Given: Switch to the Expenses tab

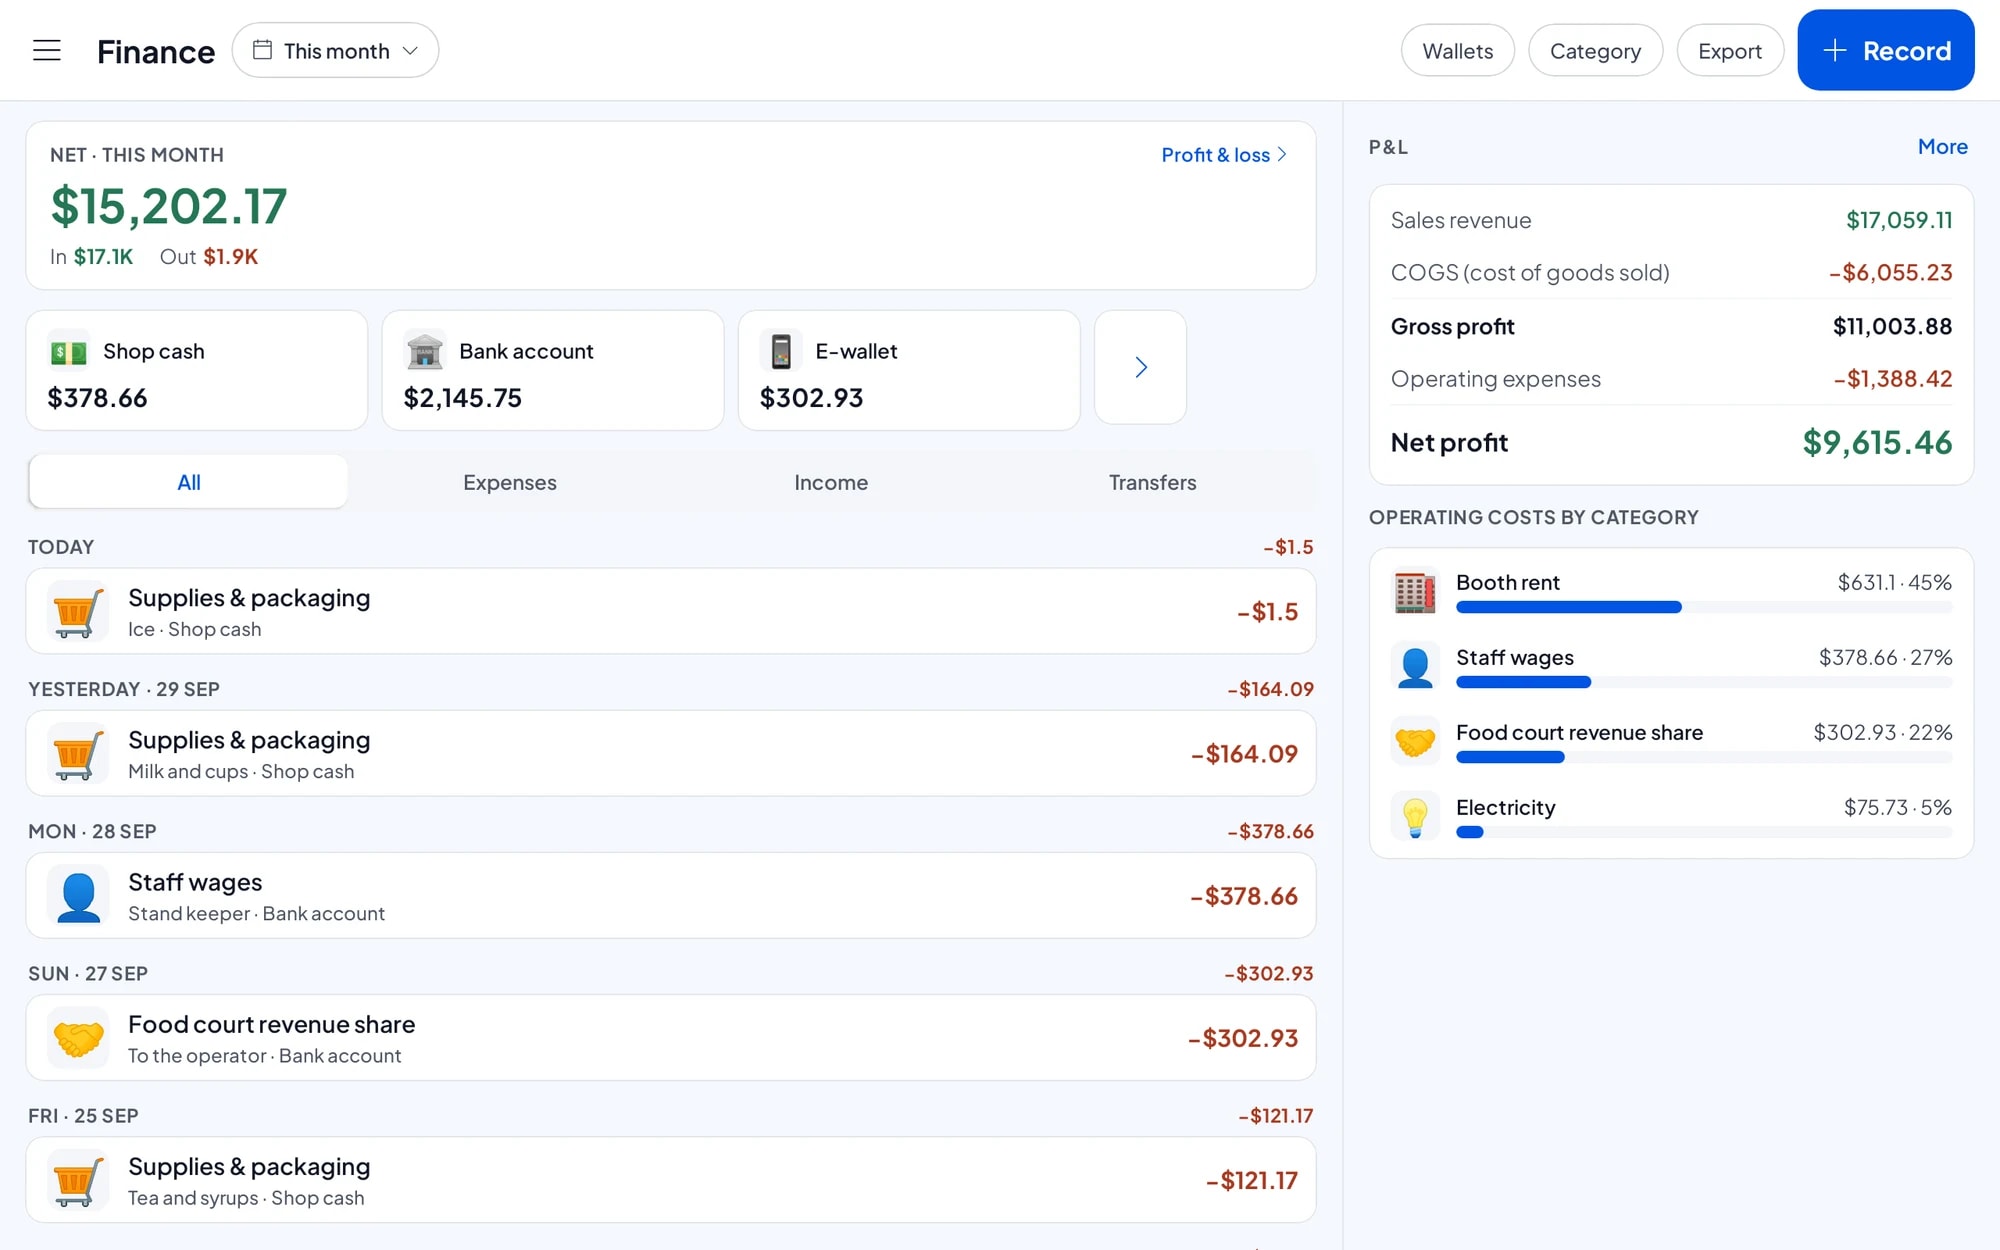Looking at the screenshot, I should (510, 482).
